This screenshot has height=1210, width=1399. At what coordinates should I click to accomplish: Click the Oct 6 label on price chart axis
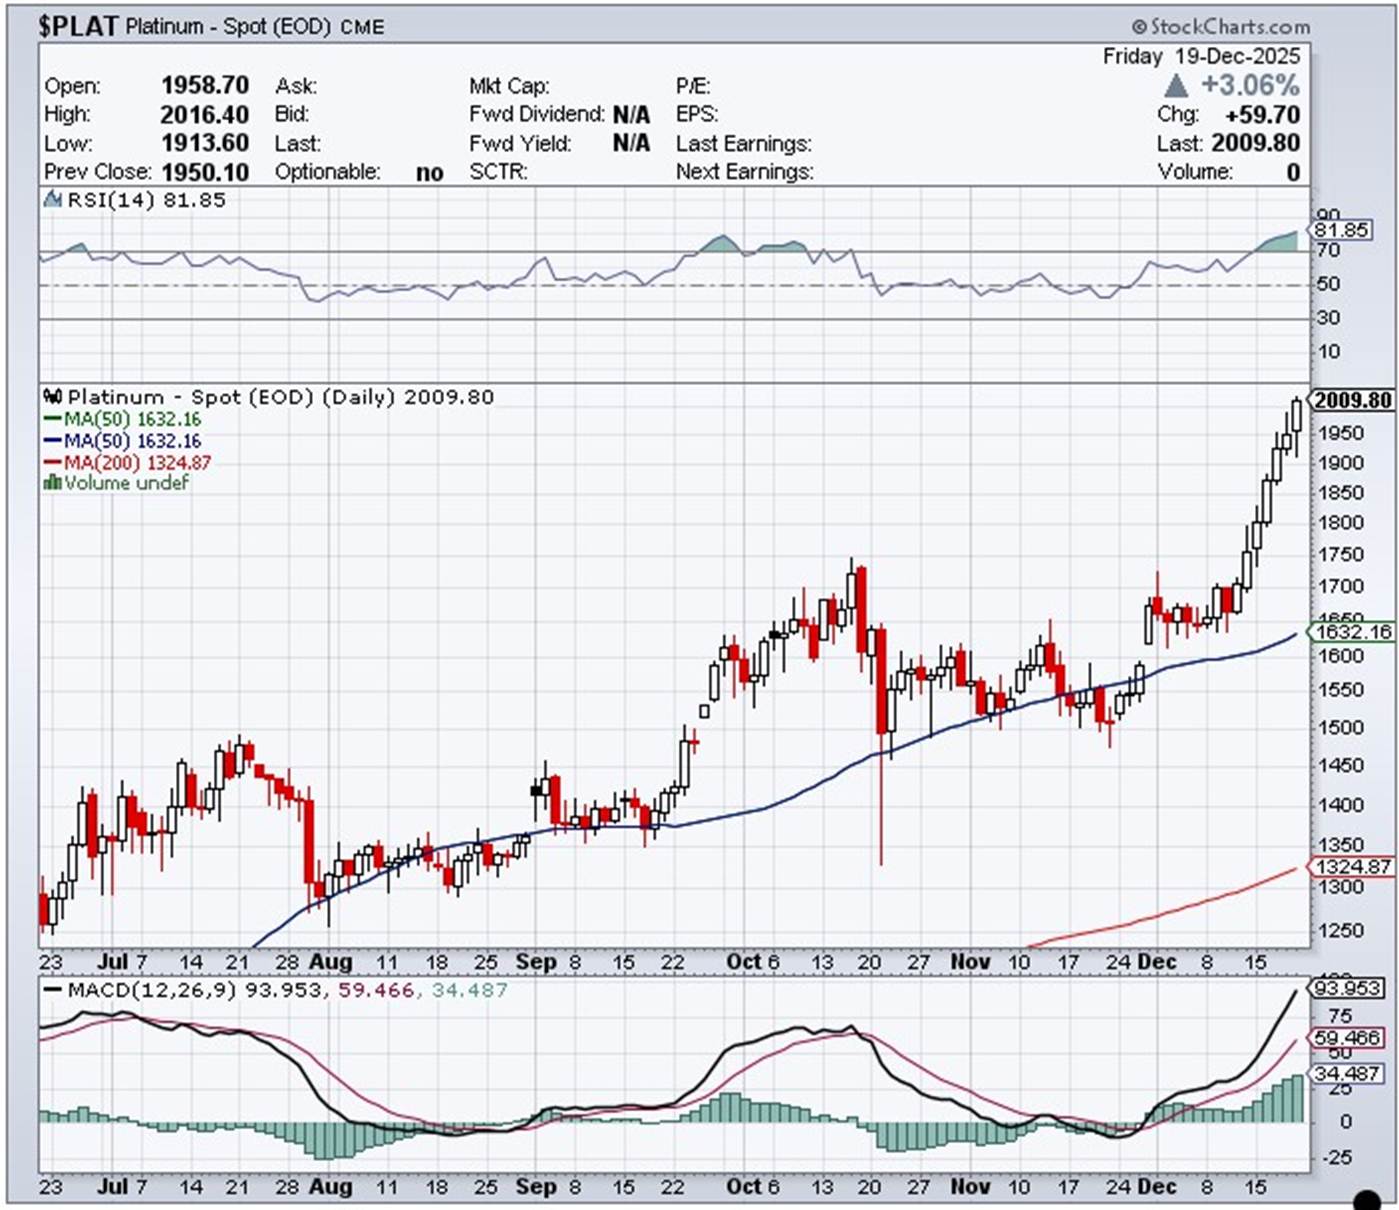click(752, 962)
